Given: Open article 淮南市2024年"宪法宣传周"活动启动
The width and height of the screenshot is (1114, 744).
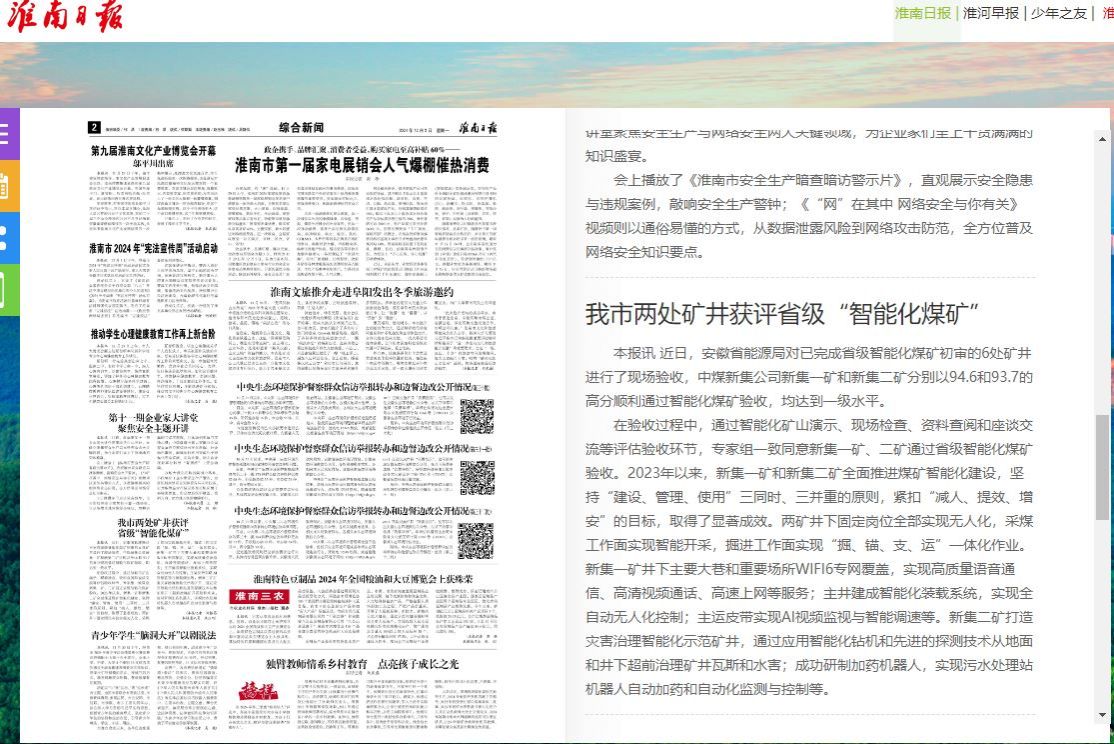Looking at the screenshot, I should (x=153, y=248).
